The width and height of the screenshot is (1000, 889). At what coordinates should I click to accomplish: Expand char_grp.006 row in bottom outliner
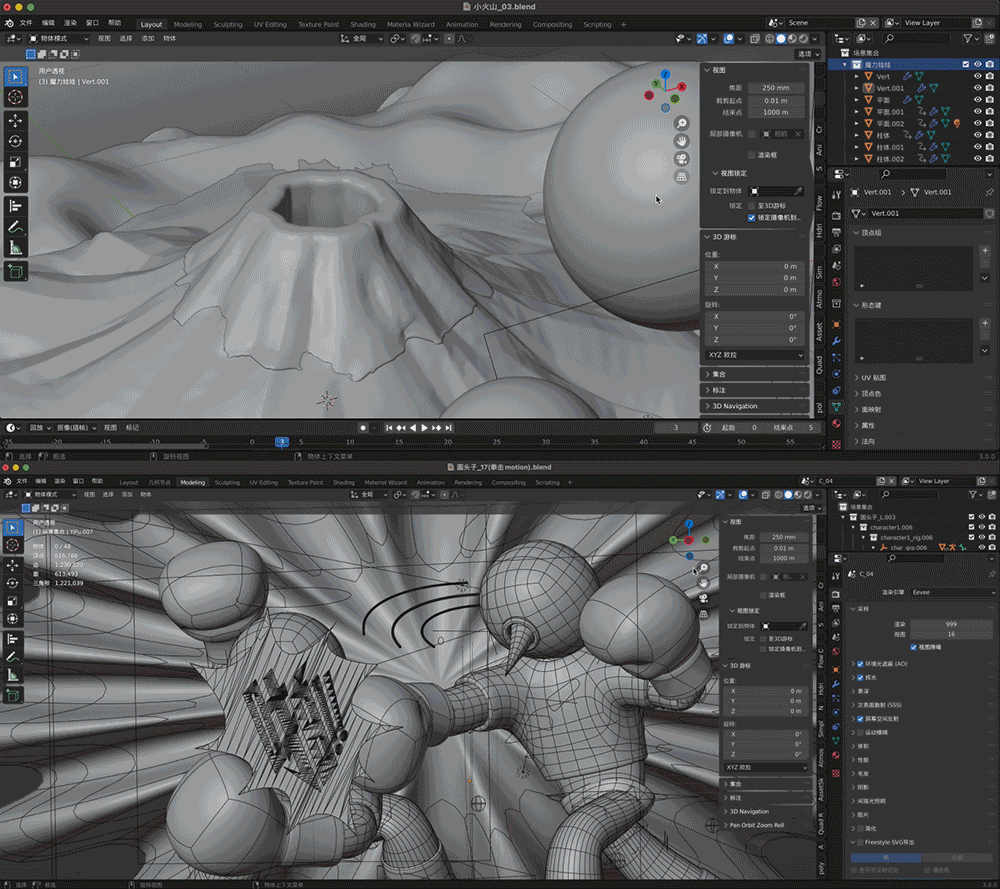coord(874,548)
